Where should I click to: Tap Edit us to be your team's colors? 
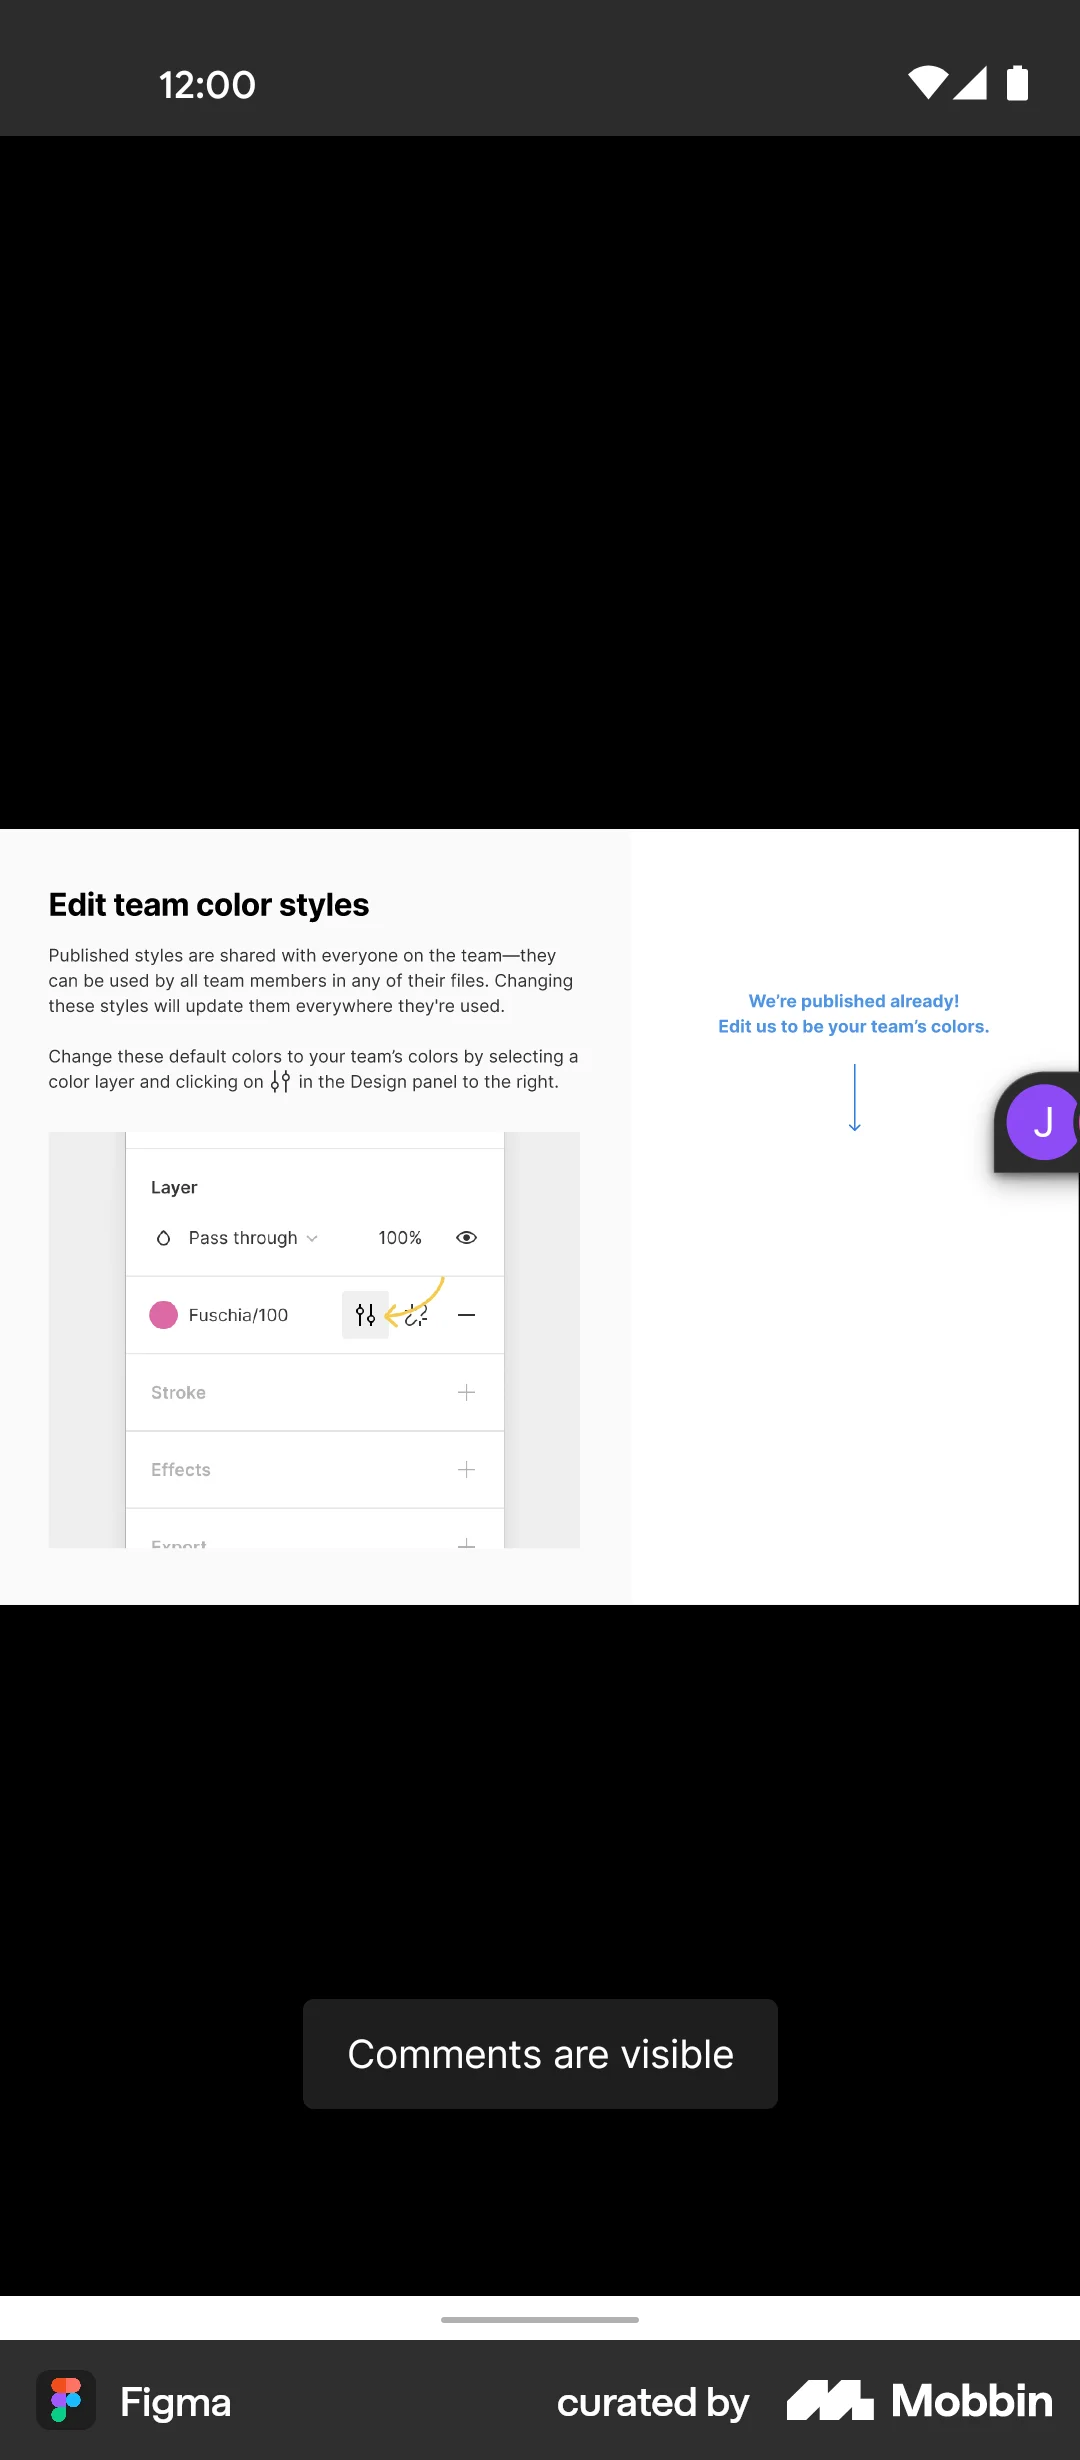(x=854, y=1026)
